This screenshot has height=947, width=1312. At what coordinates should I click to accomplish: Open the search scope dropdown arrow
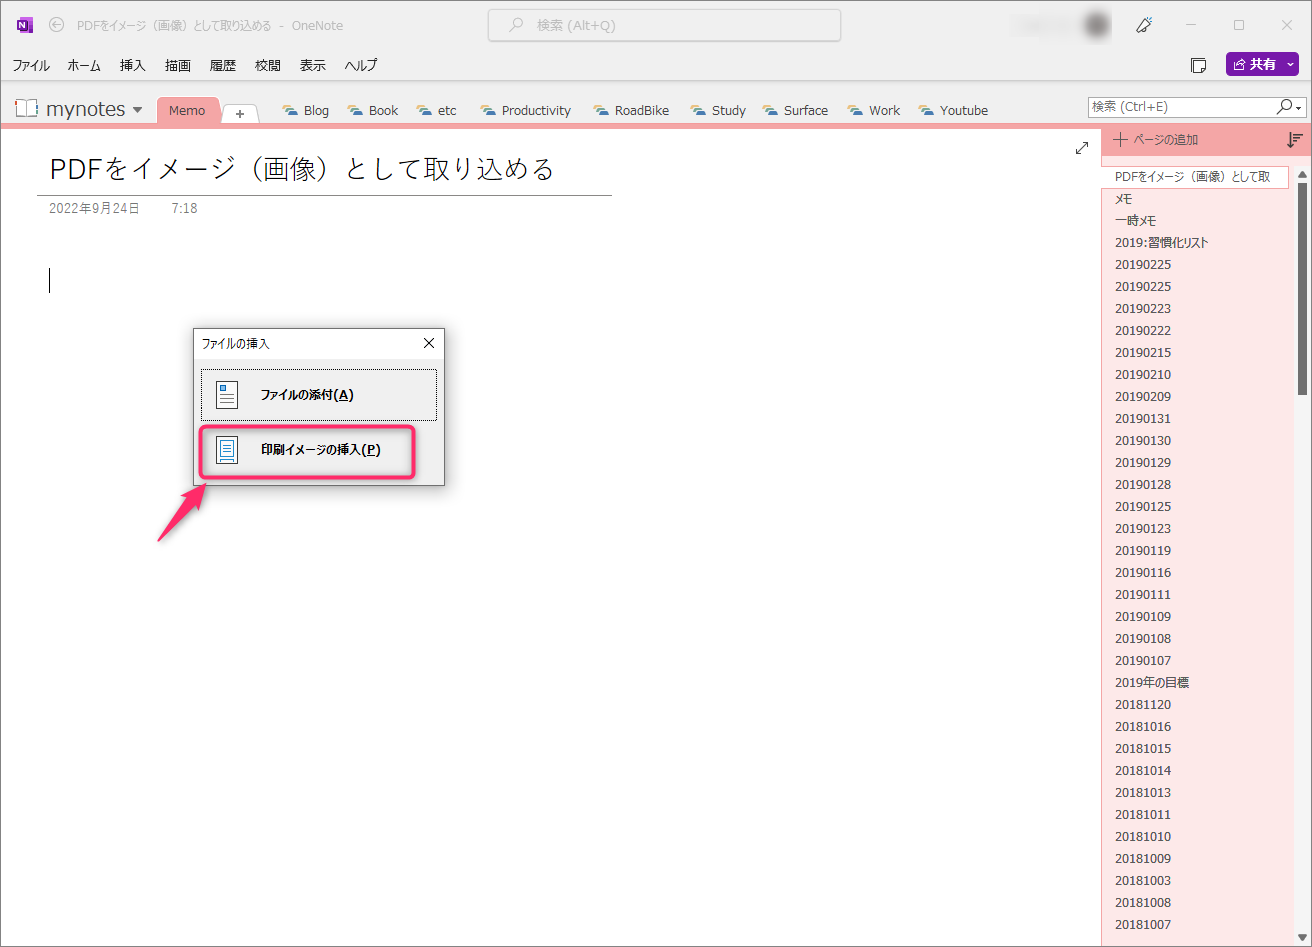[x=1299, y=108]
